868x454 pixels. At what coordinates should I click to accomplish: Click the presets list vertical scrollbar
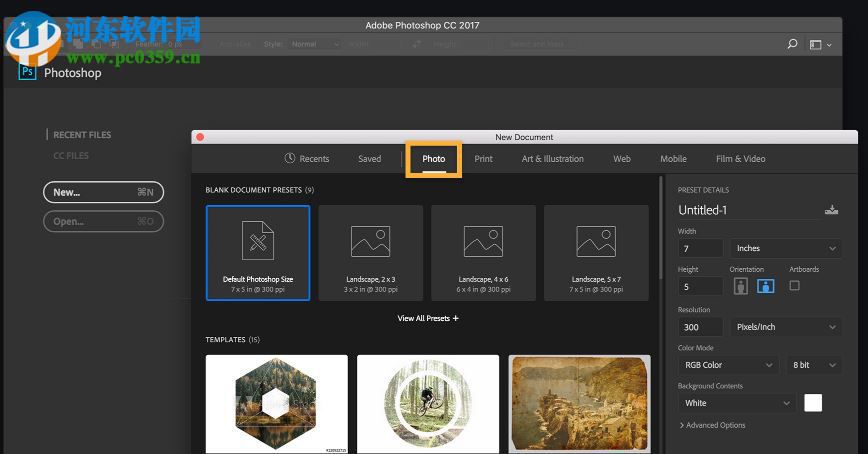[660, 228]
